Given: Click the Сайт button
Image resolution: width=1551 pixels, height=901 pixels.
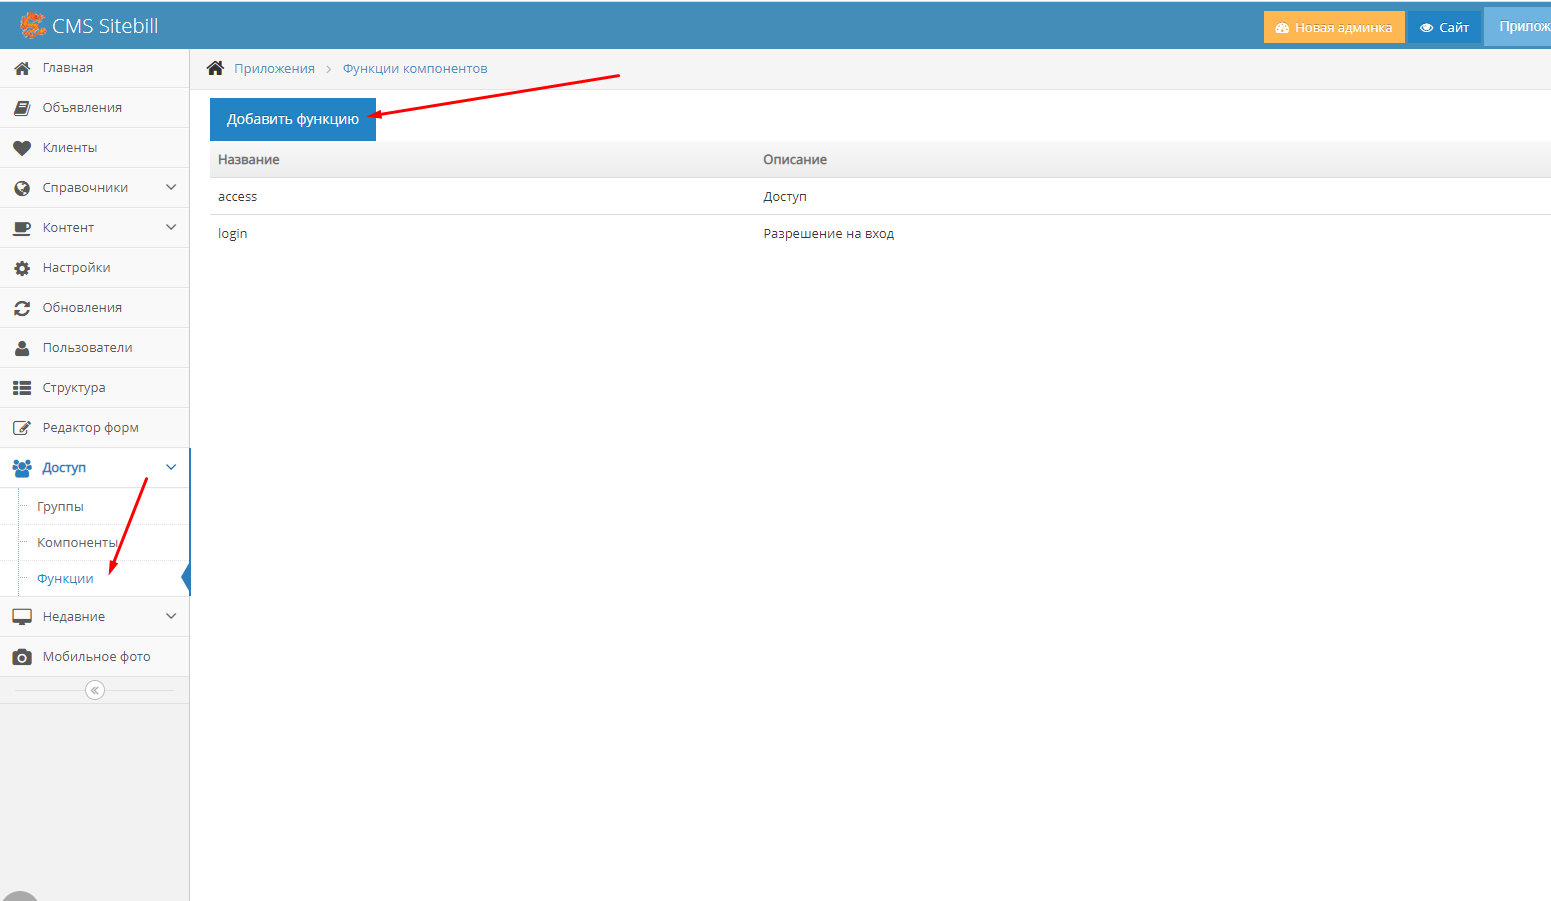Looking at the screenshot, I should [1444, 27].
